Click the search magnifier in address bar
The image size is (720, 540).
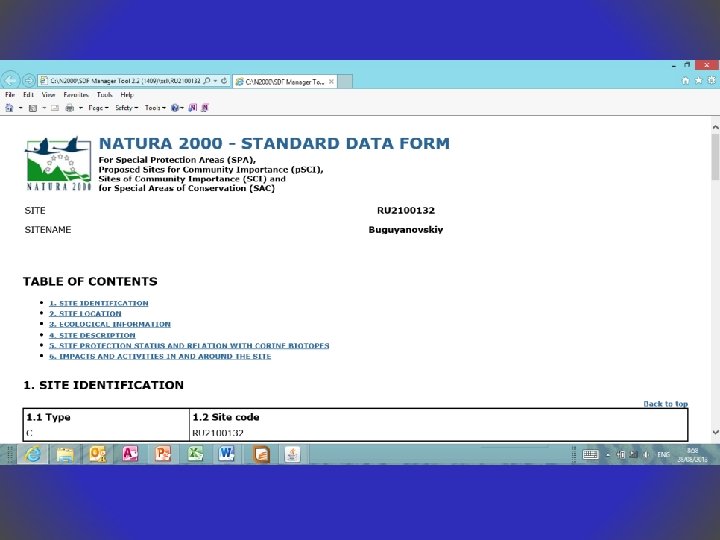[207, 81]
